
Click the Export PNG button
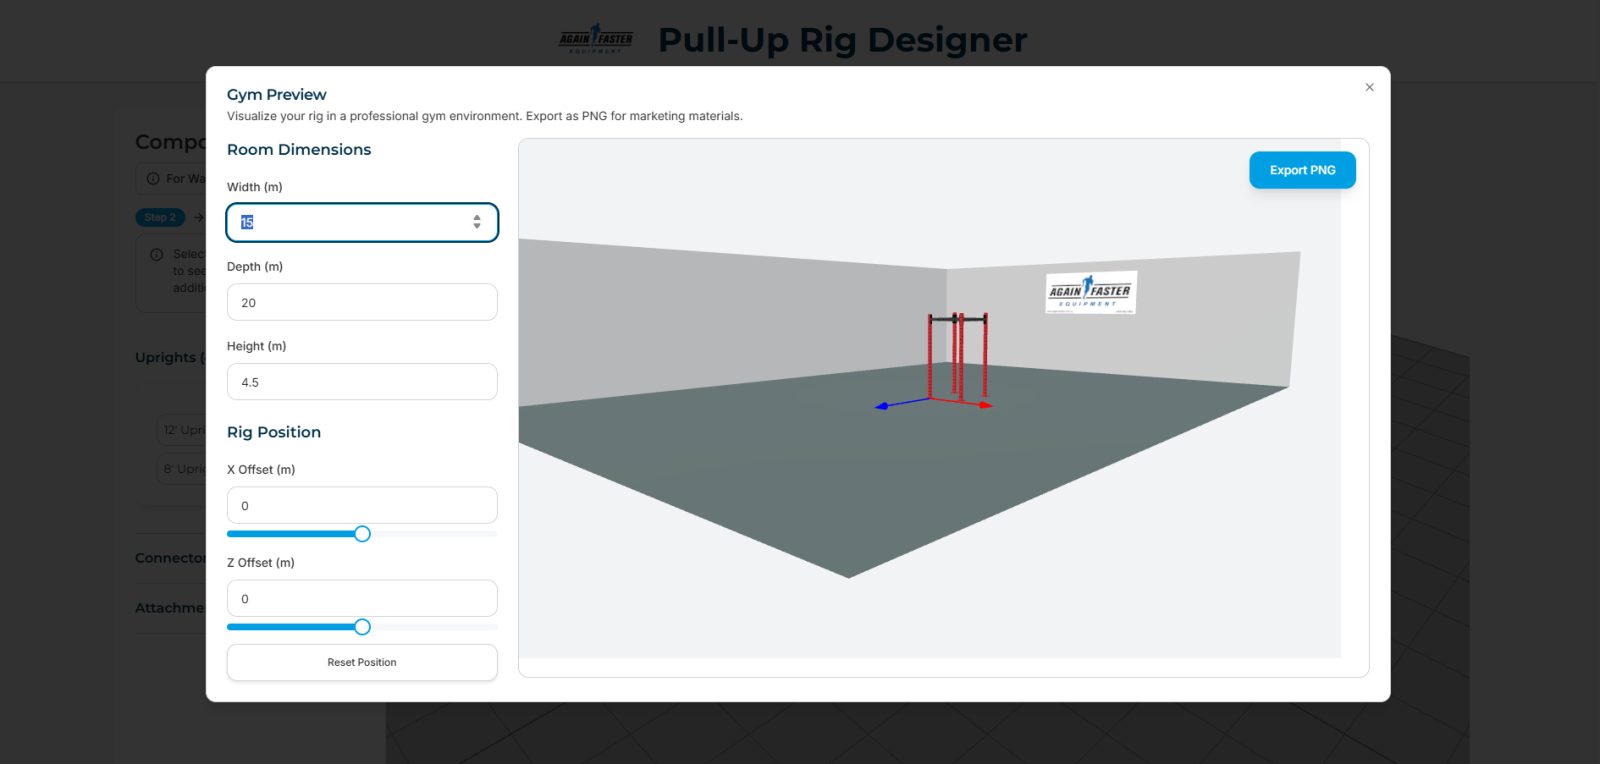pyautogui.click(x=1302, y=170)
